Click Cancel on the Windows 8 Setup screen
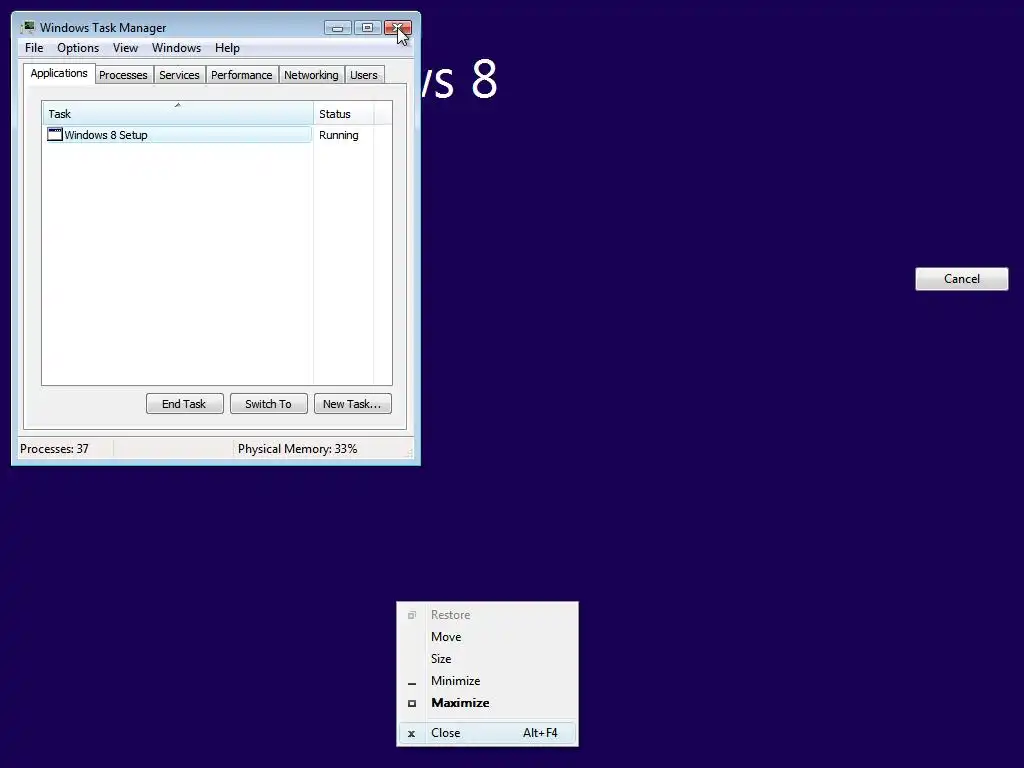This screenshot has height=768, width=1024. [x=961, y=279]
